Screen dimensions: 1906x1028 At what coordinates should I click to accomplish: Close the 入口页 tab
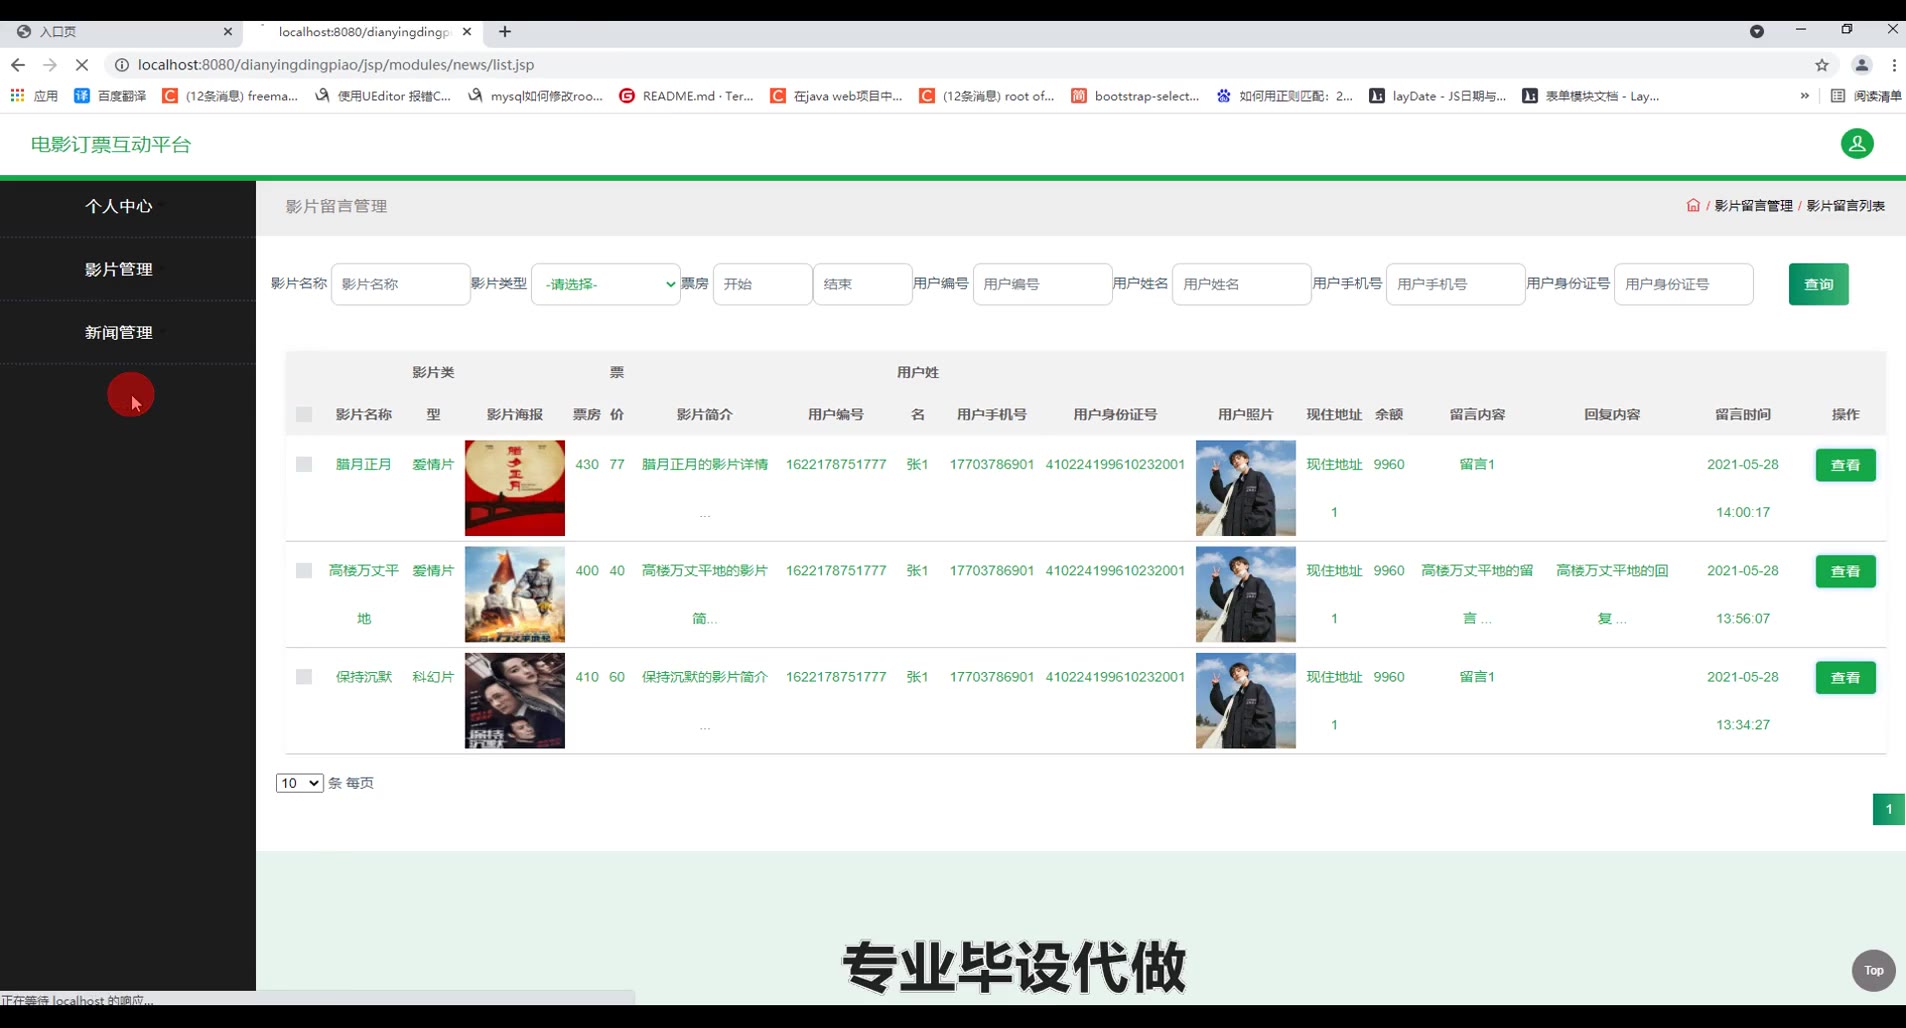(x=227, y=32)
